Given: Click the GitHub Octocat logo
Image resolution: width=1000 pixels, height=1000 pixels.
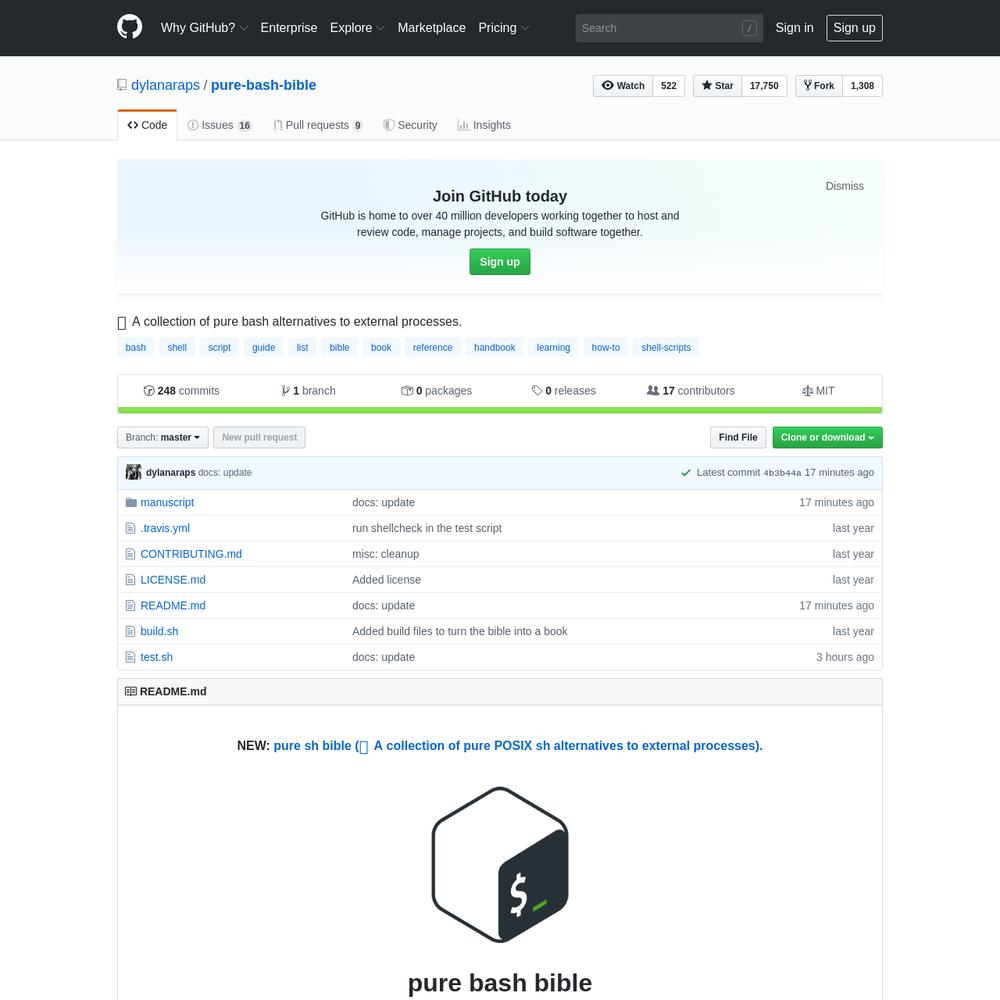Looking at the screenshot, I should (x=129, y=27).
